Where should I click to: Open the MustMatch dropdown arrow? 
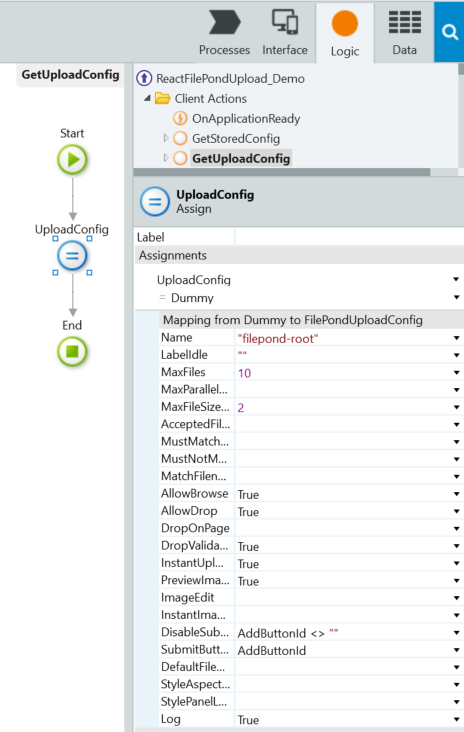click(456, 442)
